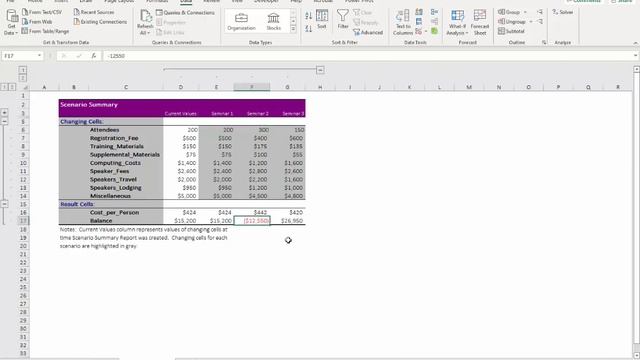Collapse the ribbon with the chevron
This screenshot has width=640, height=360.
635,42
